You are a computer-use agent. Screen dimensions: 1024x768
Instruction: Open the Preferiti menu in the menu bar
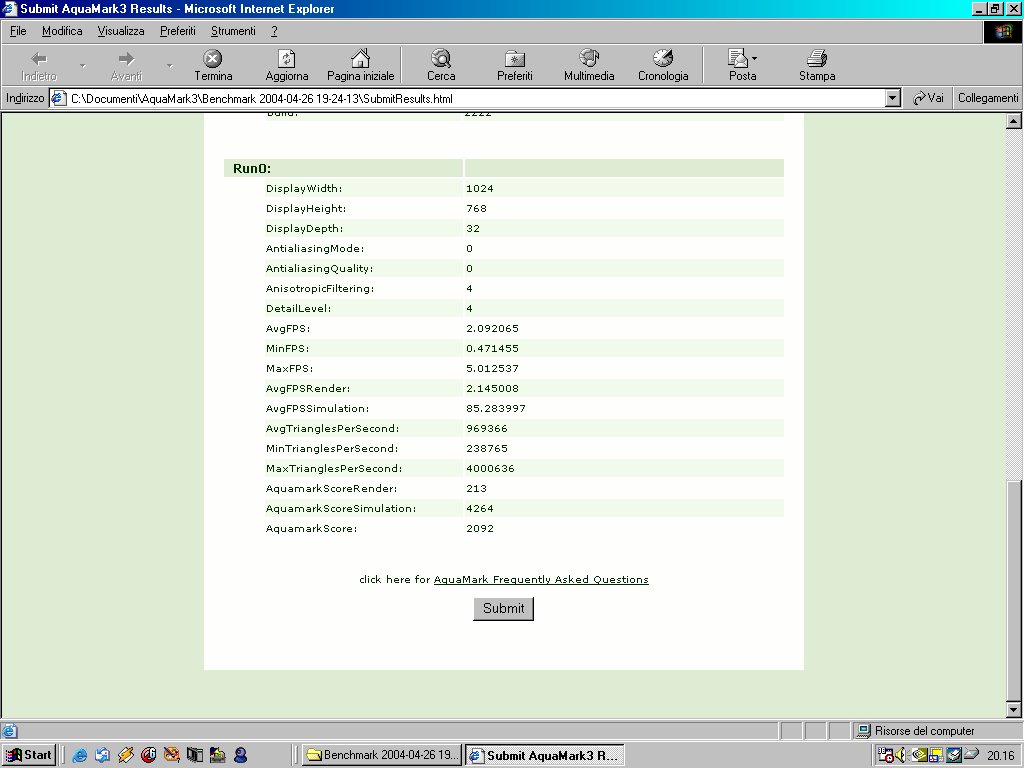pyautogui.click(x=178, y=31)
